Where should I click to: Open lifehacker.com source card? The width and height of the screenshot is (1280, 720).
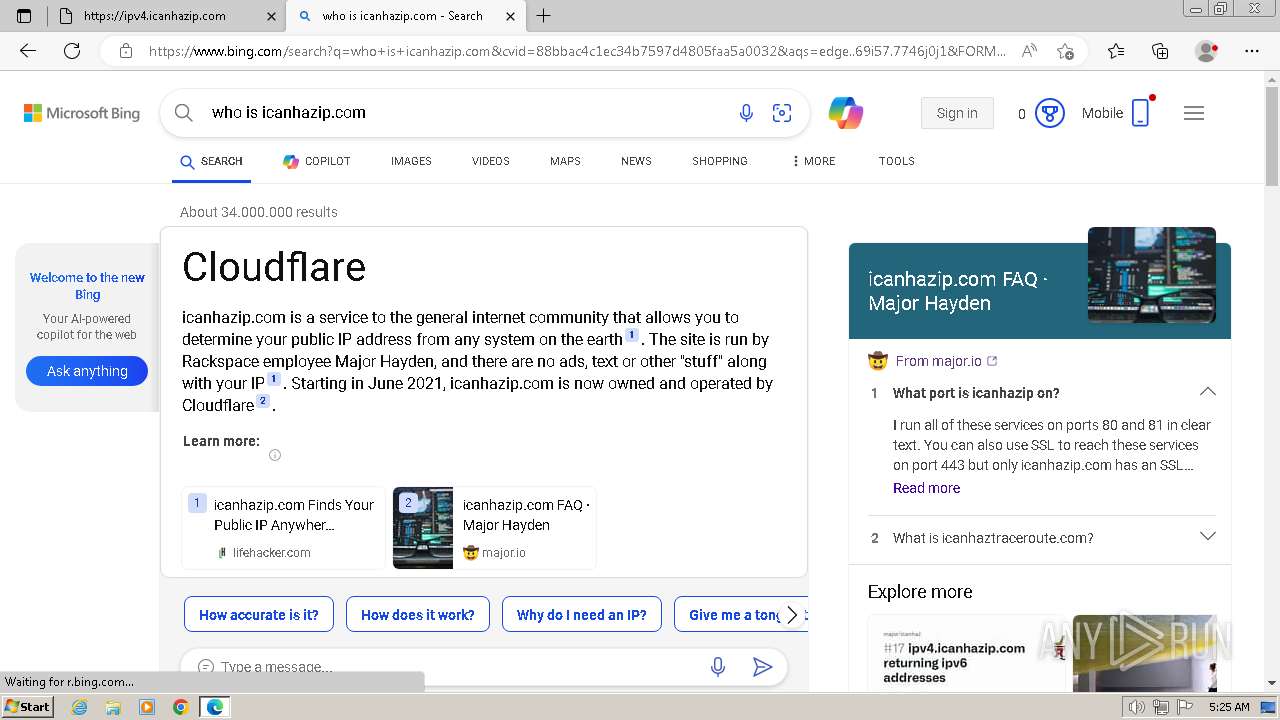point(283,528)
